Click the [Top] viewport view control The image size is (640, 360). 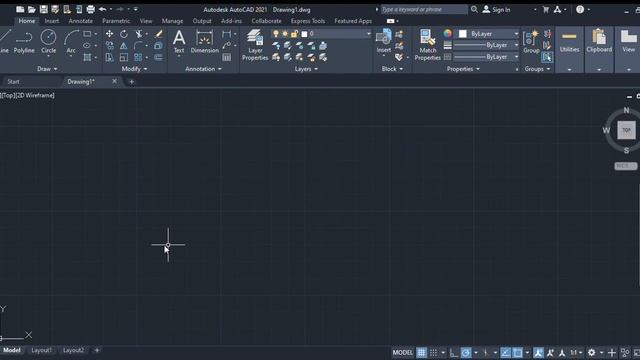[x=7, y=95]
